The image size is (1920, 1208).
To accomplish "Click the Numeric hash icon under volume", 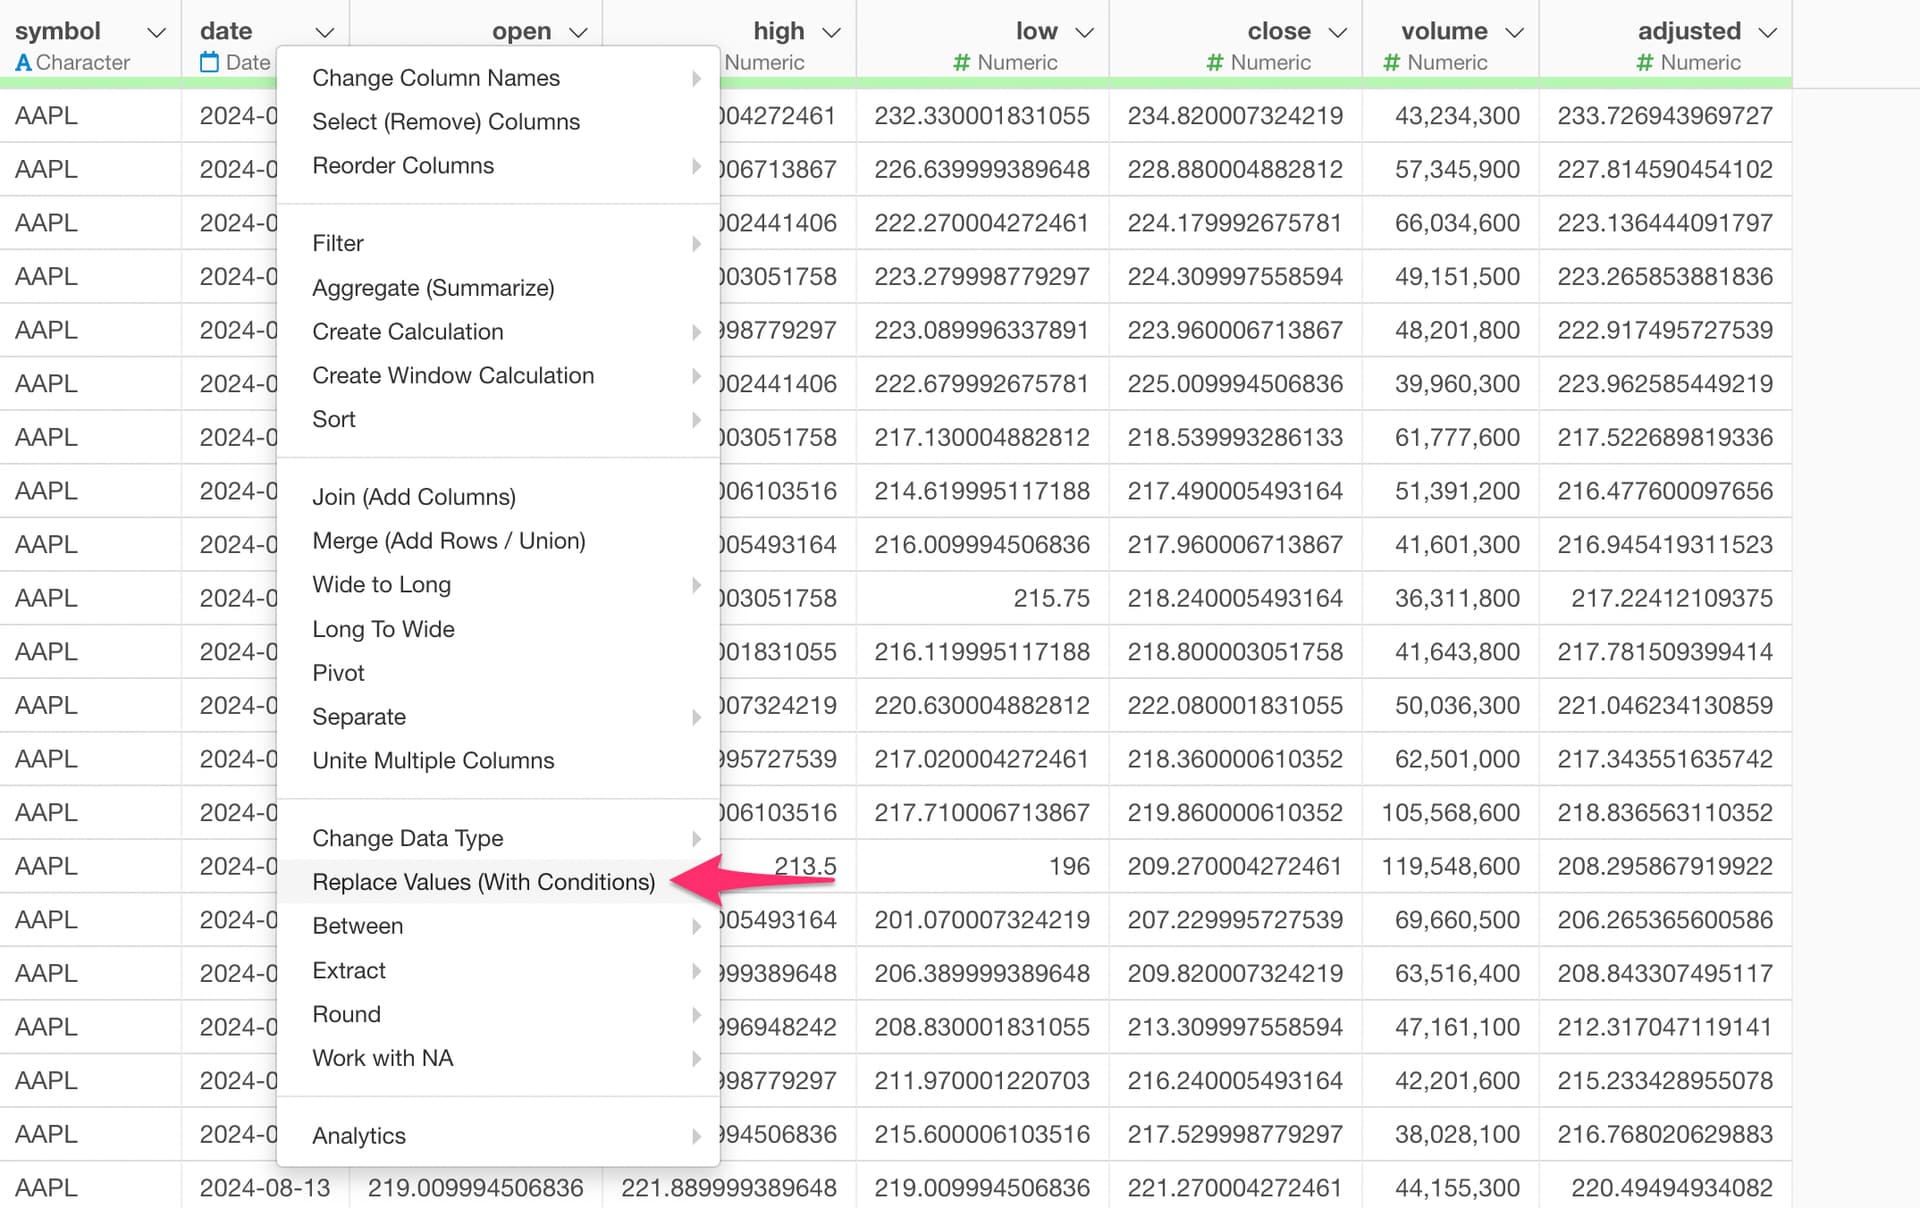I will 1391,63.
